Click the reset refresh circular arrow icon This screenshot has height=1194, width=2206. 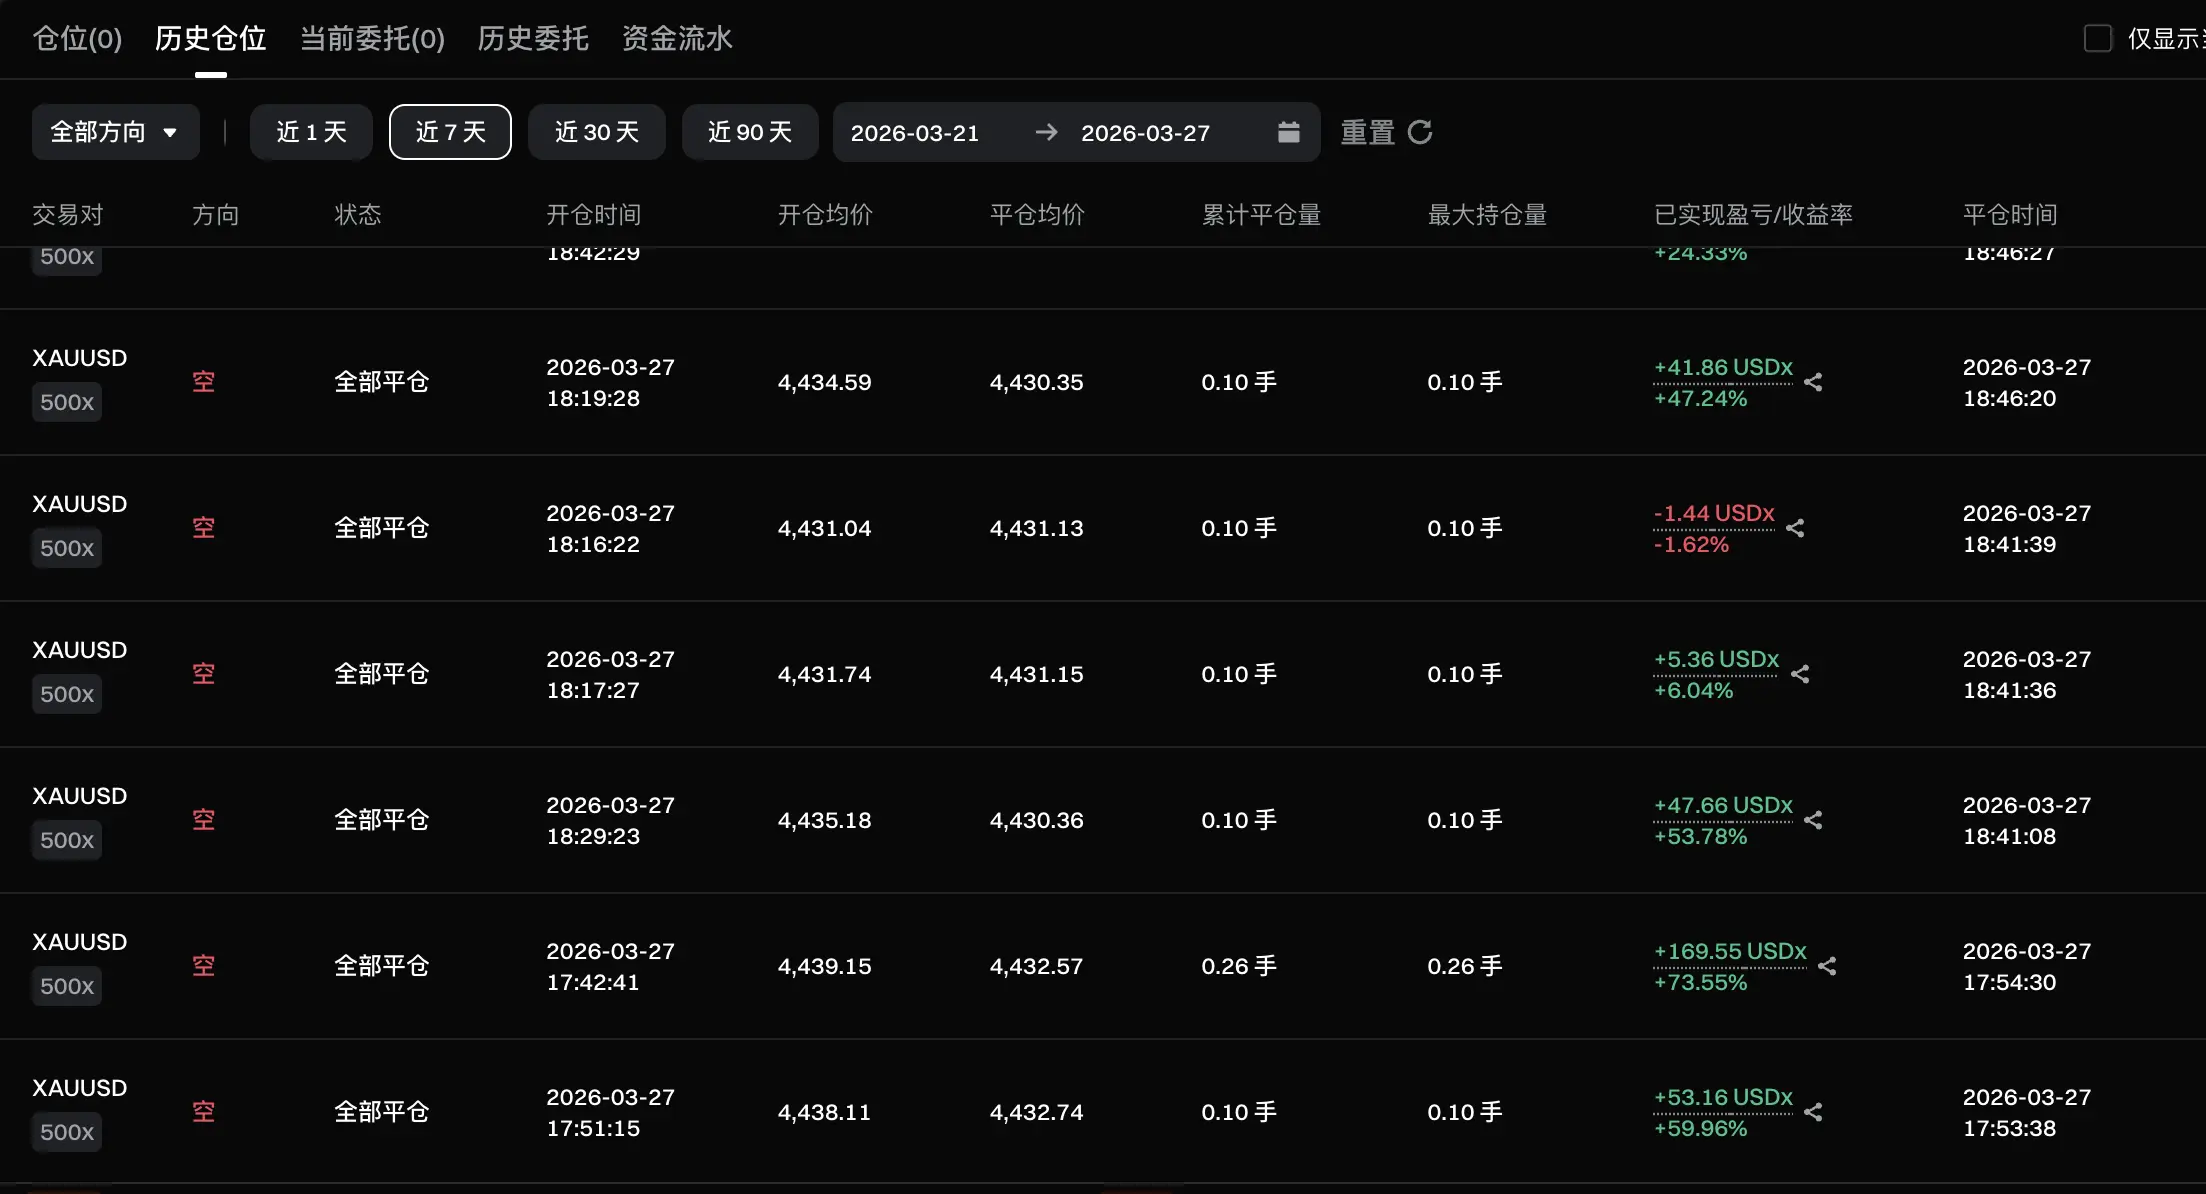point(1420,132)
